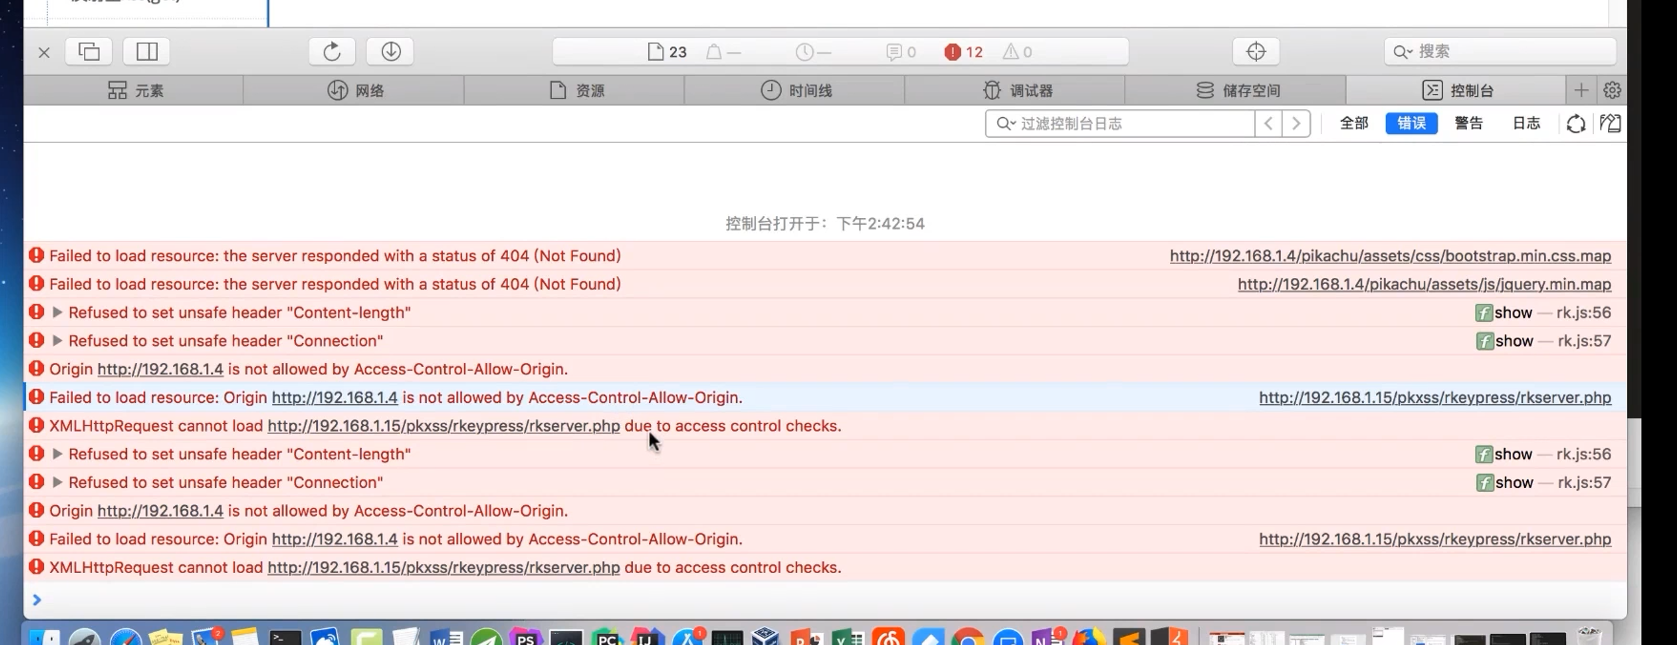This screenshot has height=645, width=1677.
Task: Open Web Inspector settings gear
Action: coord(1612,90)
